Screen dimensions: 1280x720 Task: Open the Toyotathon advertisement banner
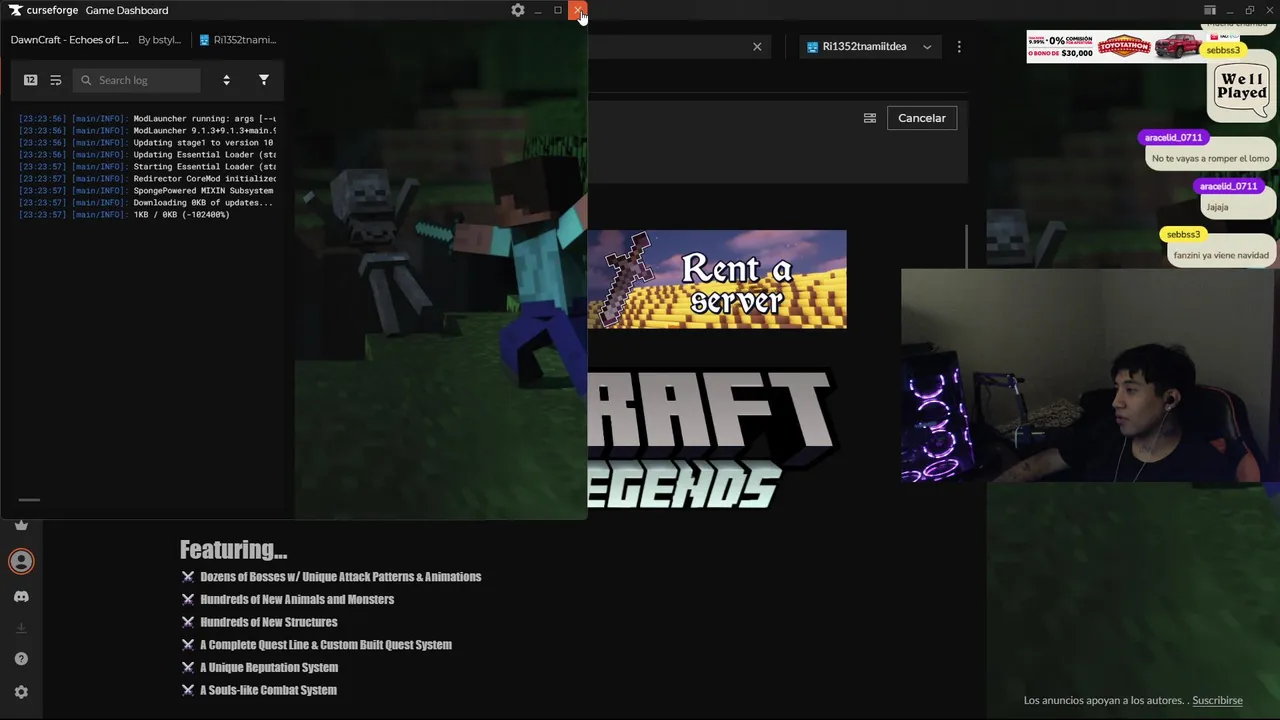(1115, 47)
